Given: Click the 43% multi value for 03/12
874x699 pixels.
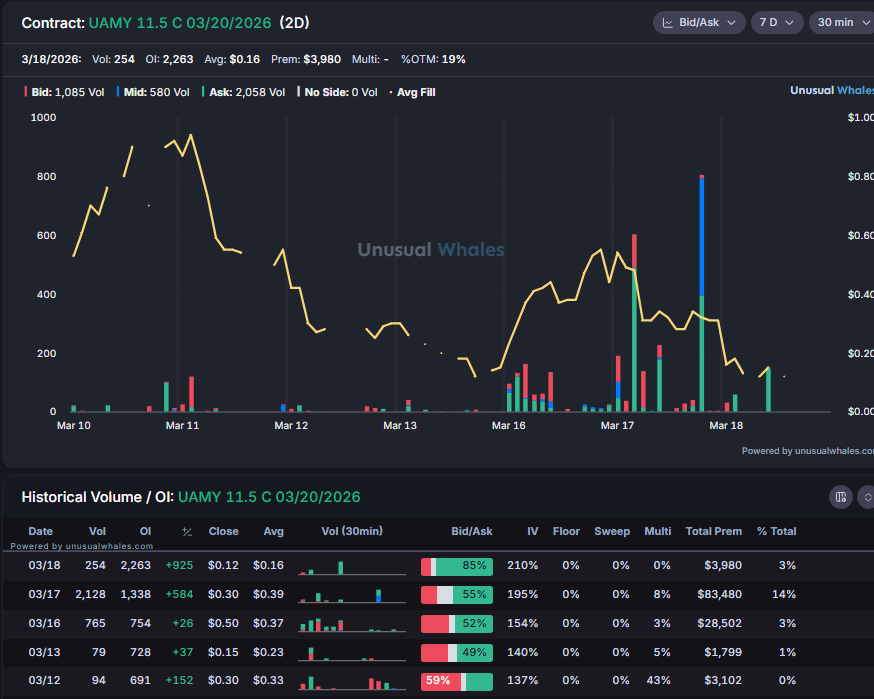Looking at the screenshot, I should coord(658,680).
